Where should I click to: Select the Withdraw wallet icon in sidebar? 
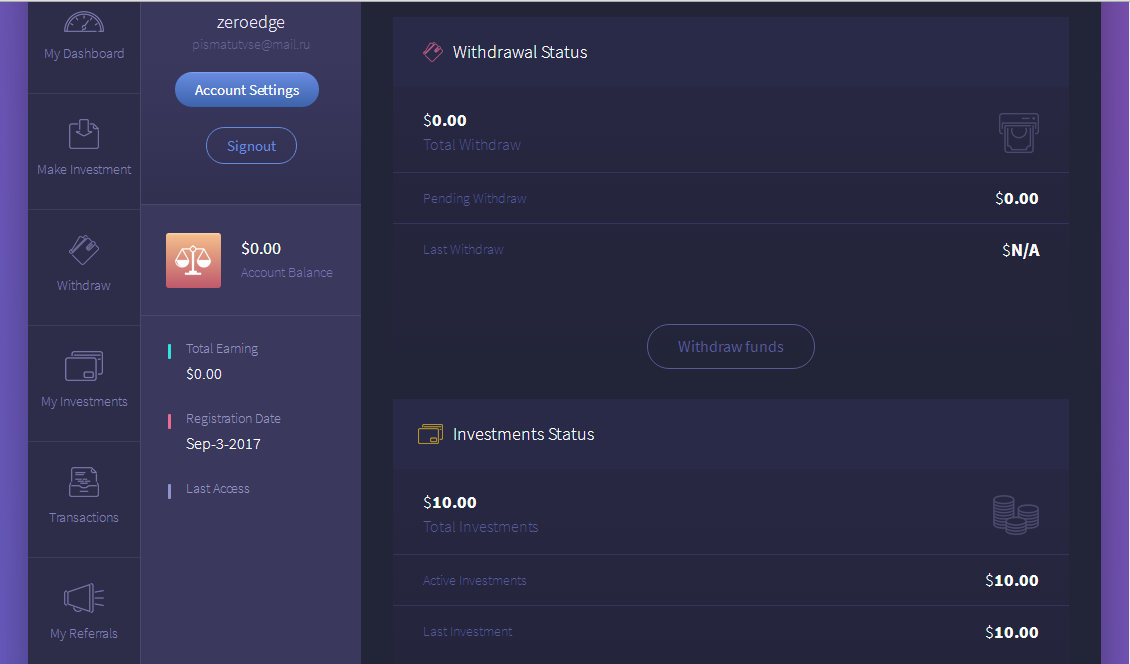(84, 249)
